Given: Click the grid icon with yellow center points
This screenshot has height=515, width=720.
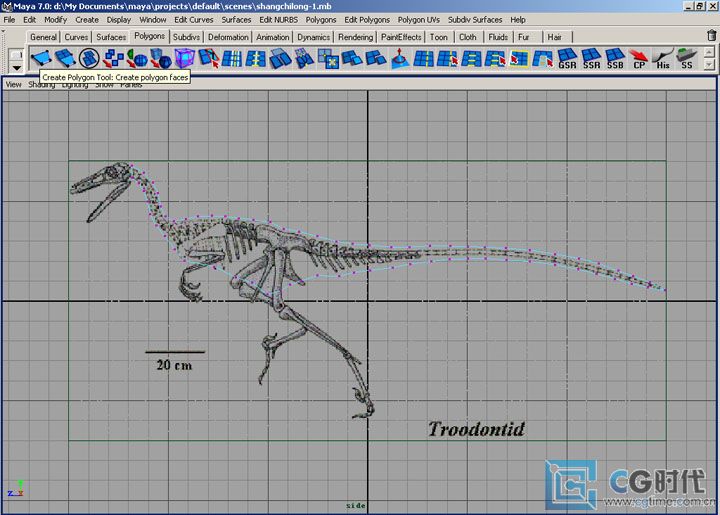Looking at the screenshot, I should click(x=256, y=58).
